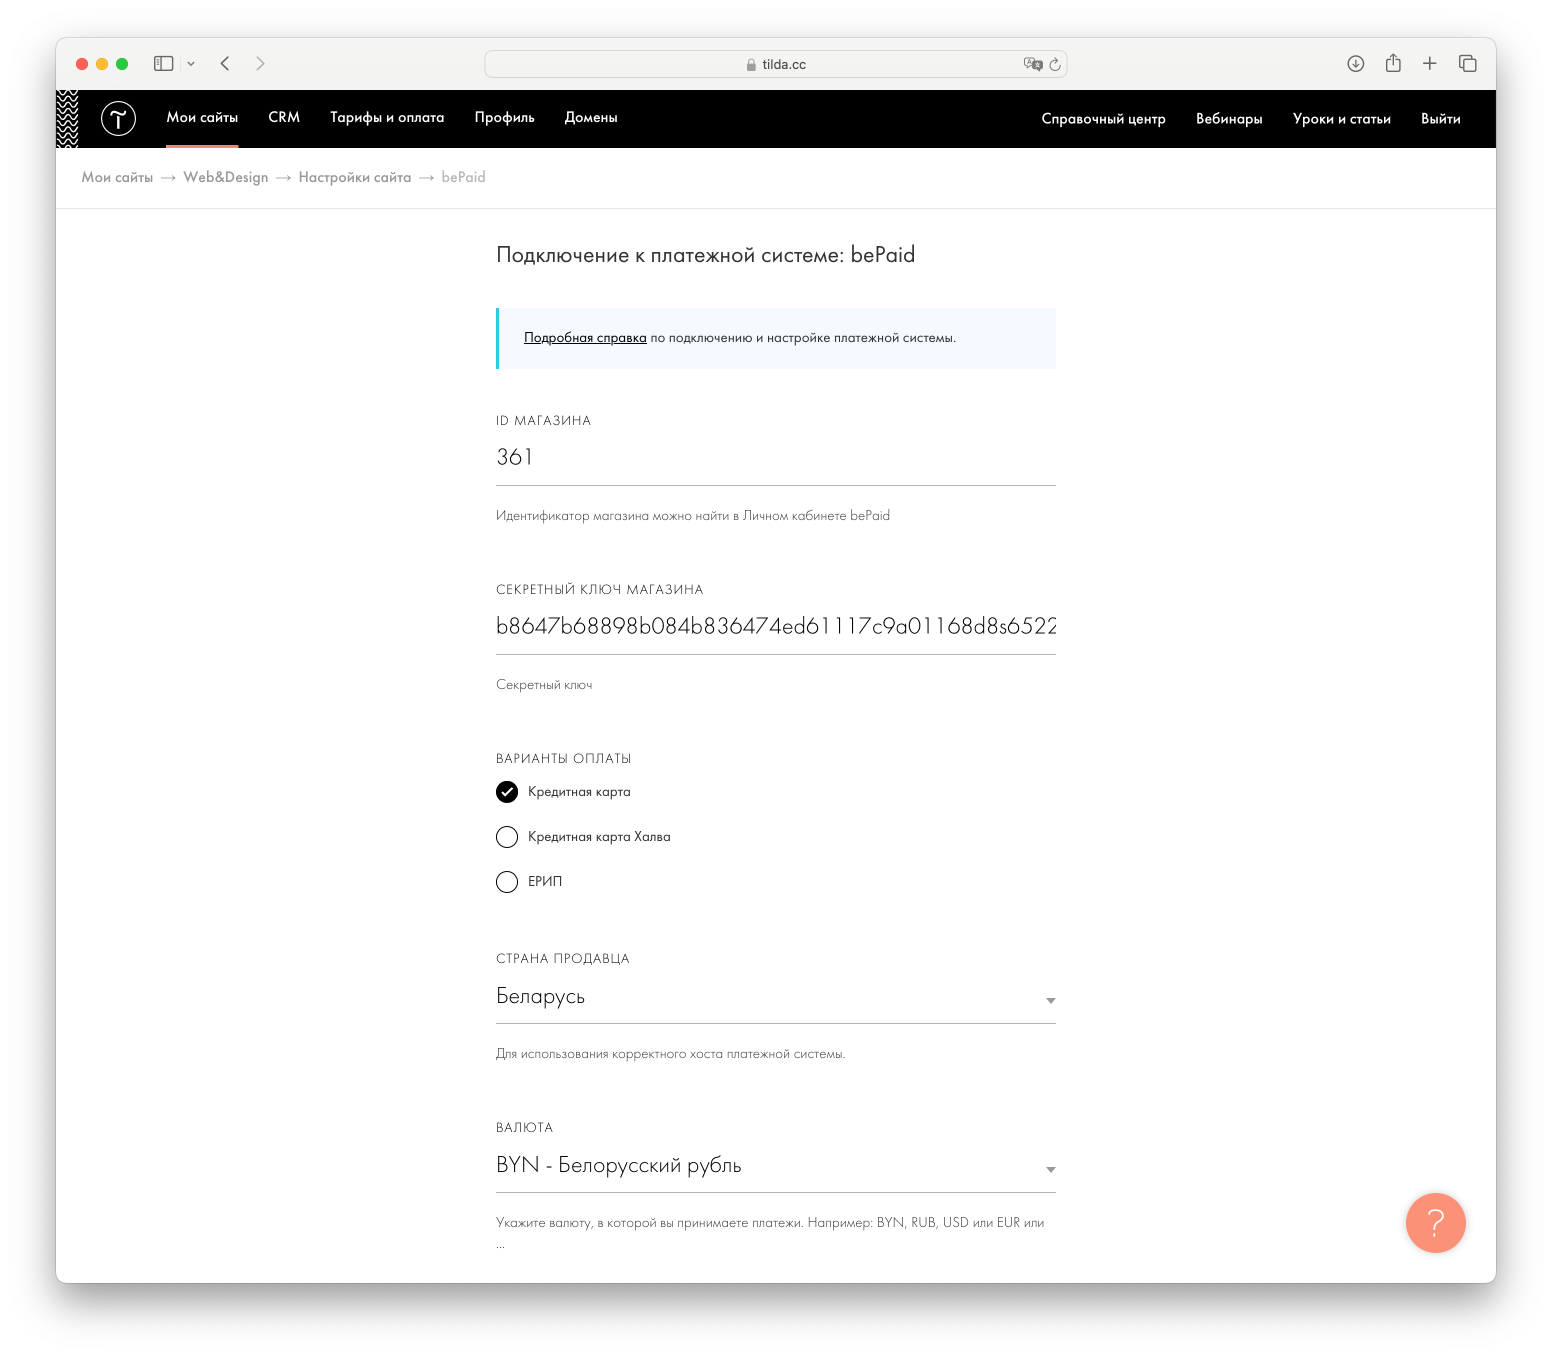Click the tilda.cc address bar

775,64
